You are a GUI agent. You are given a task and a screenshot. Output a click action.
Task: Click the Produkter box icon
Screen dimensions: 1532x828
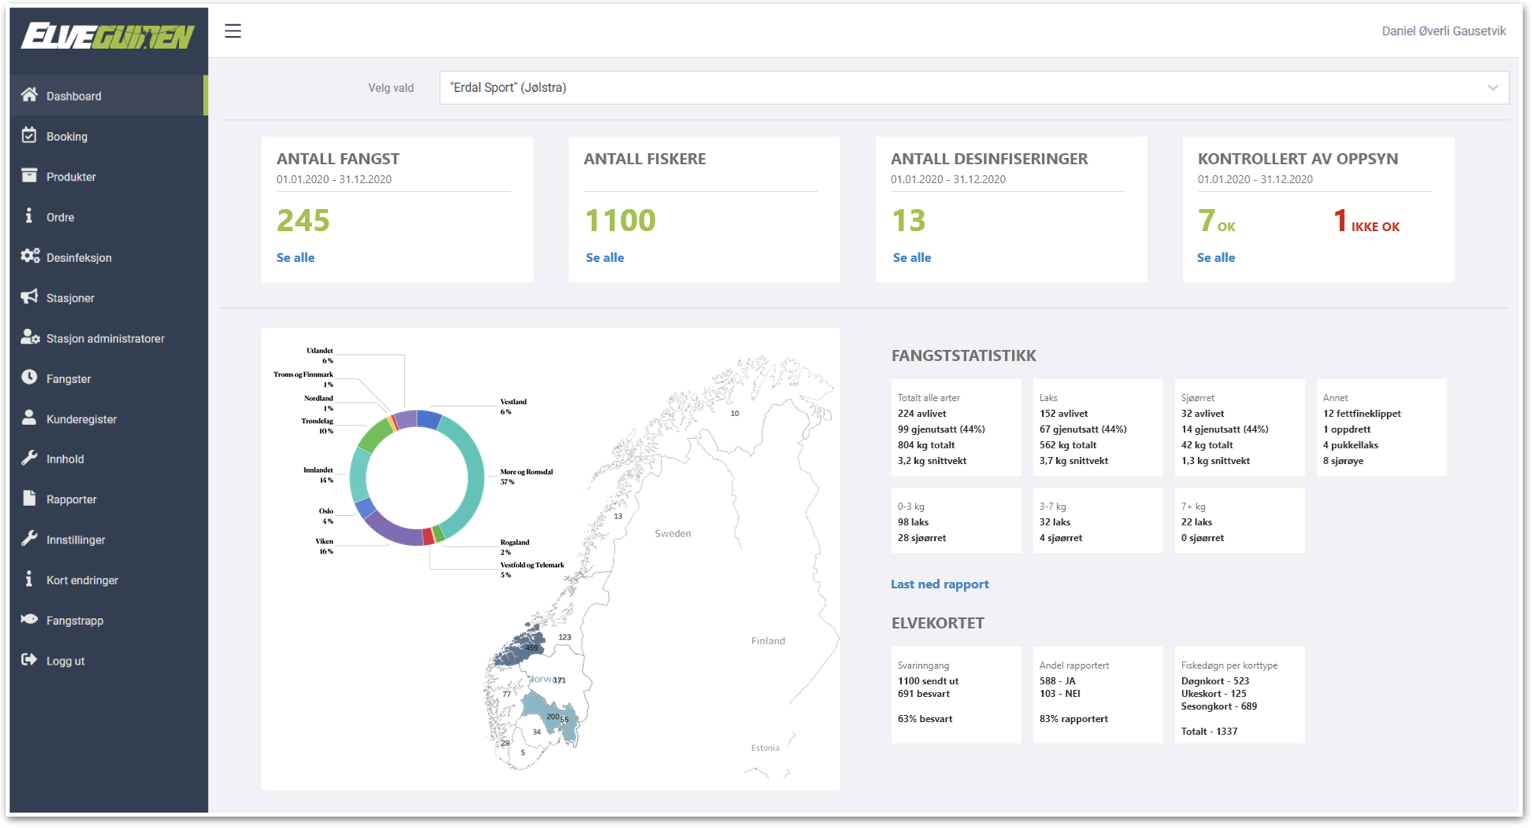click(x=29, y=176)
